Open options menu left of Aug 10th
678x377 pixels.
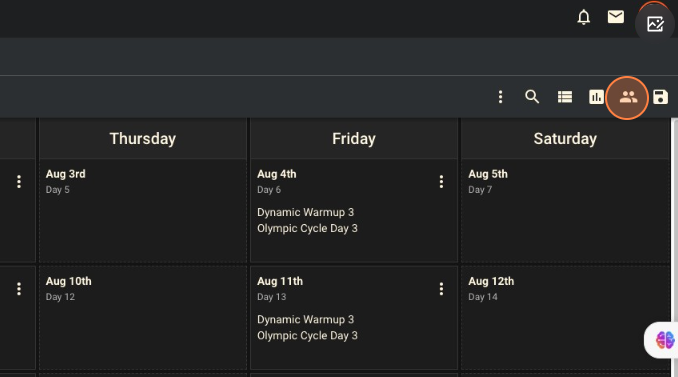(19, 288)
